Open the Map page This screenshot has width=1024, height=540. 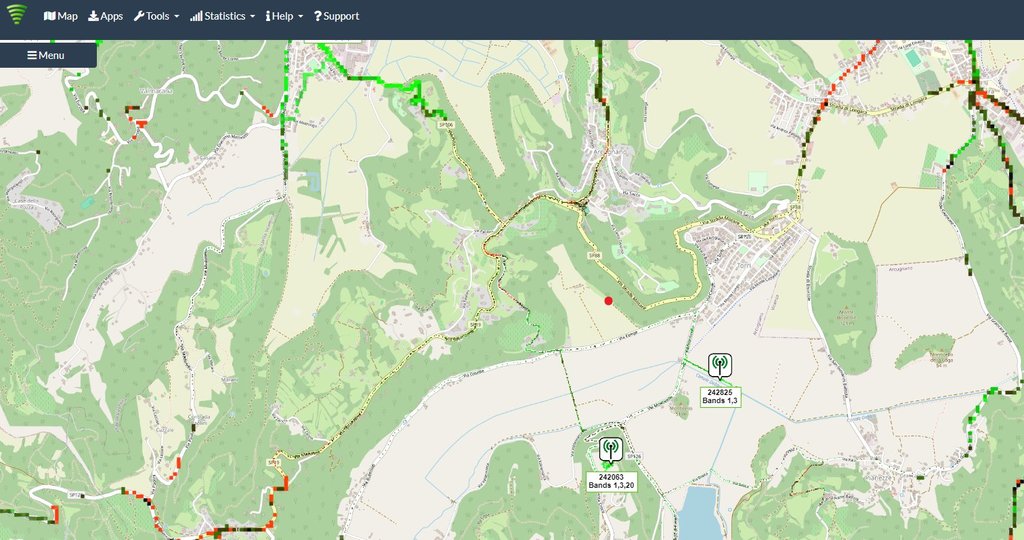pos(61,16)
